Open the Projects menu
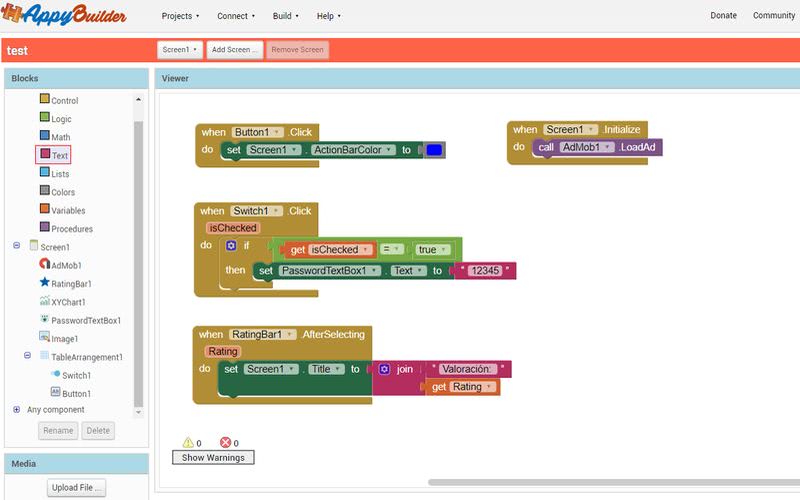Image resolution: width=800 pixels, height=500 pixels. [x=180, y=16]
